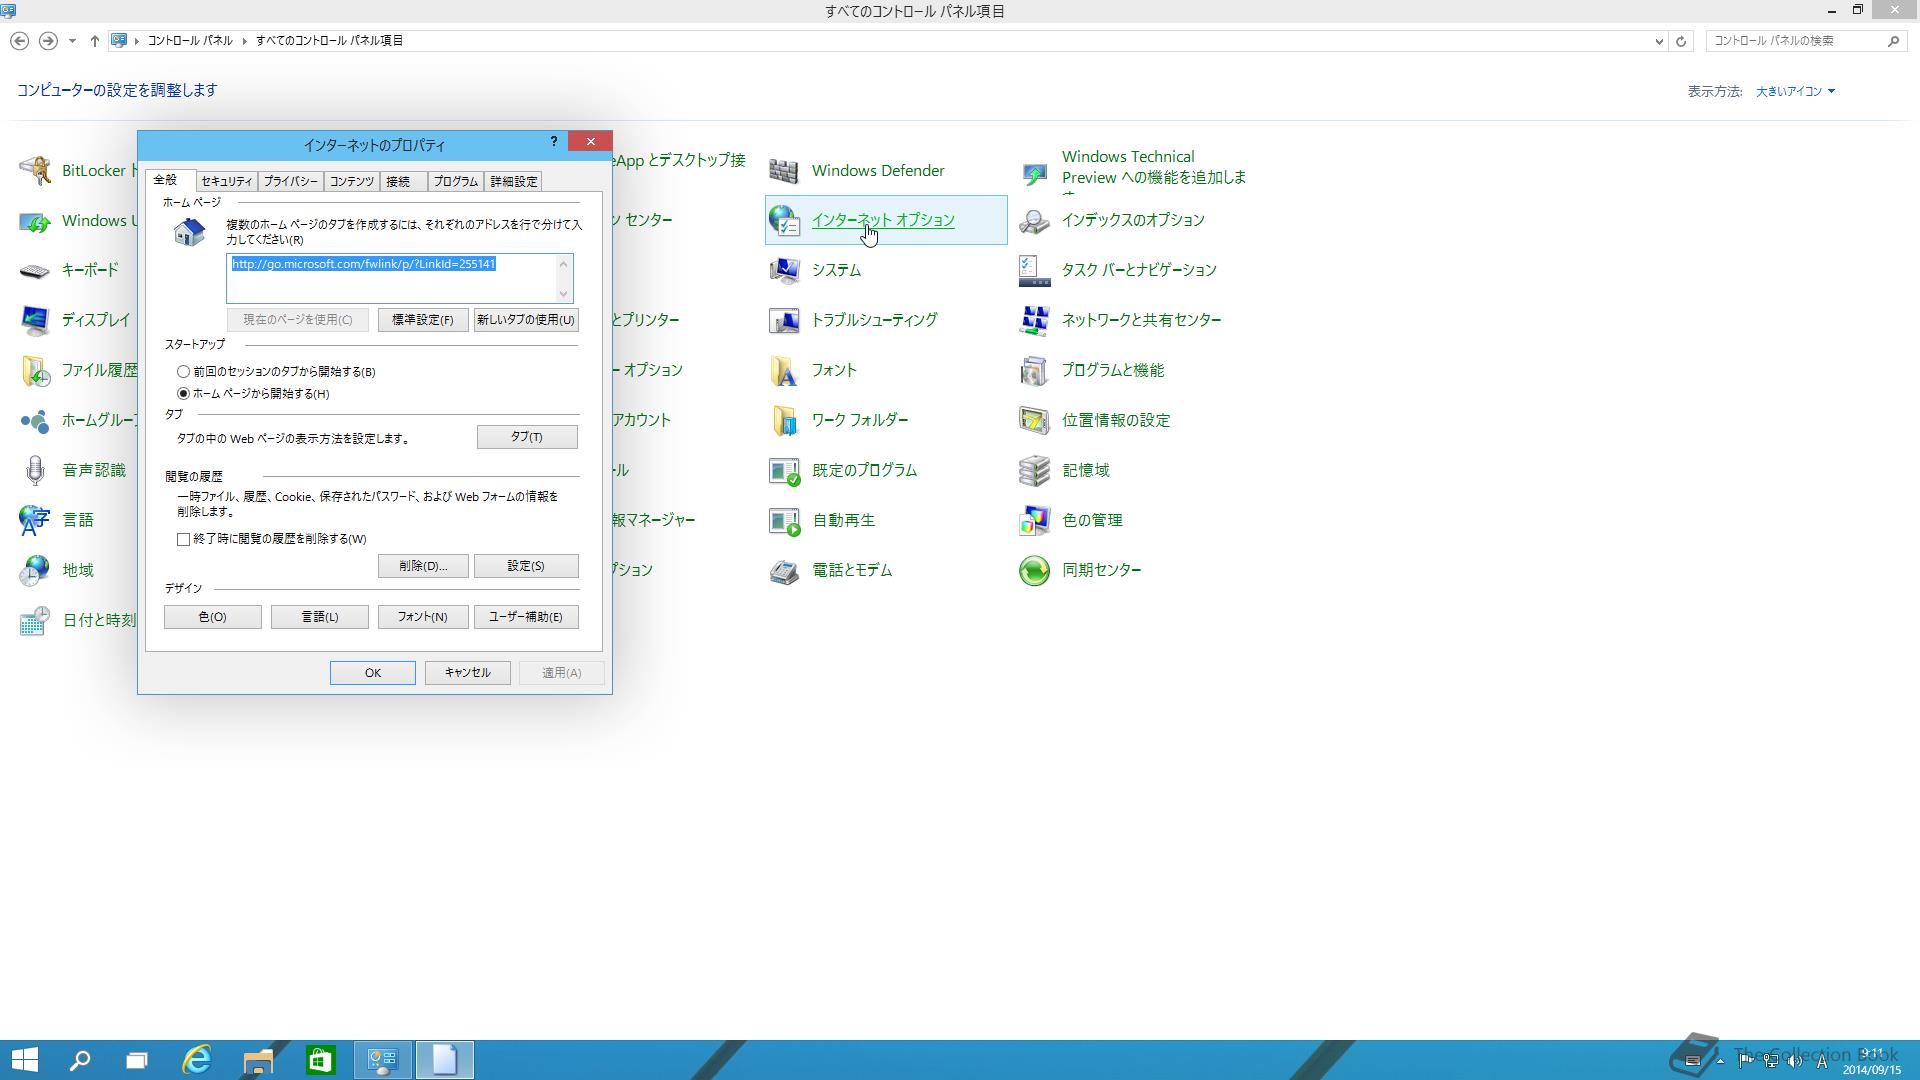Enable delete browsing history on exit checkbox
Screen dimensions: 1920x1080
(183, 539)
